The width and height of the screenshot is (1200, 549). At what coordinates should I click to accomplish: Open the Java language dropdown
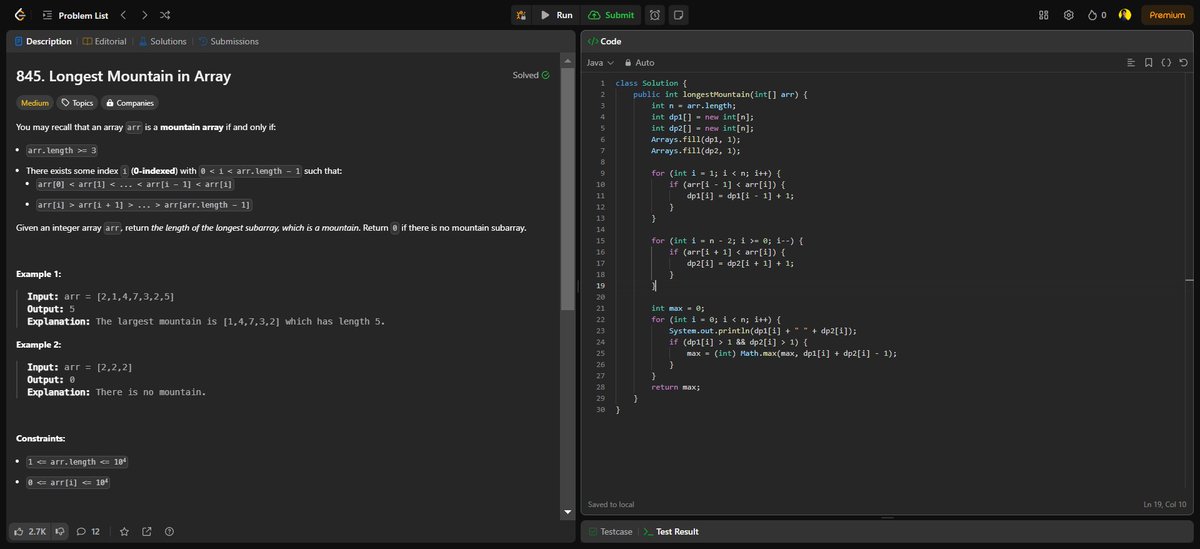[x=599, y=63]
